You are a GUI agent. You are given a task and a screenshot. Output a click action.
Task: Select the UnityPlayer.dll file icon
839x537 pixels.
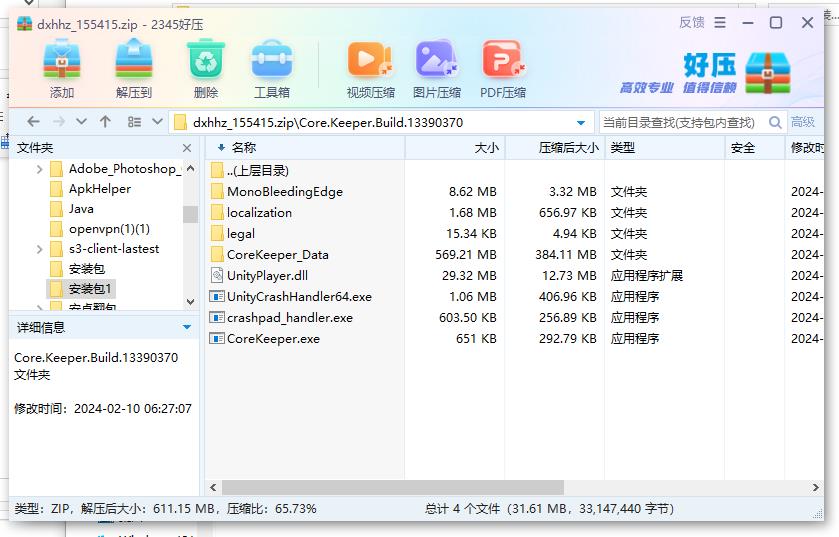point(217,275)
